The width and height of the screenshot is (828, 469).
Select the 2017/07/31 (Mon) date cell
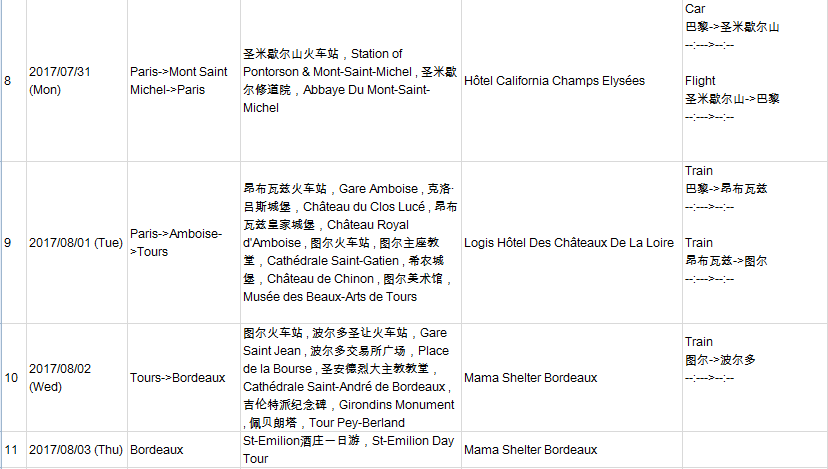point(59,80)
